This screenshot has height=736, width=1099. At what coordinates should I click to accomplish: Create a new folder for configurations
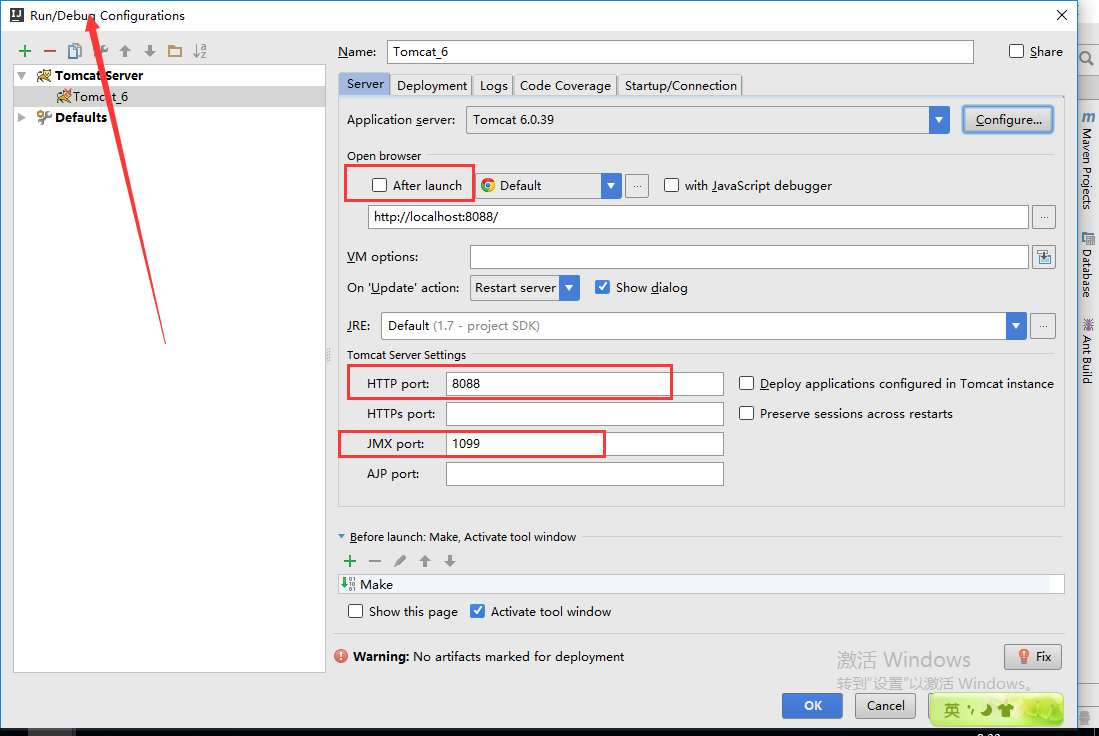(x=175, y=51)
